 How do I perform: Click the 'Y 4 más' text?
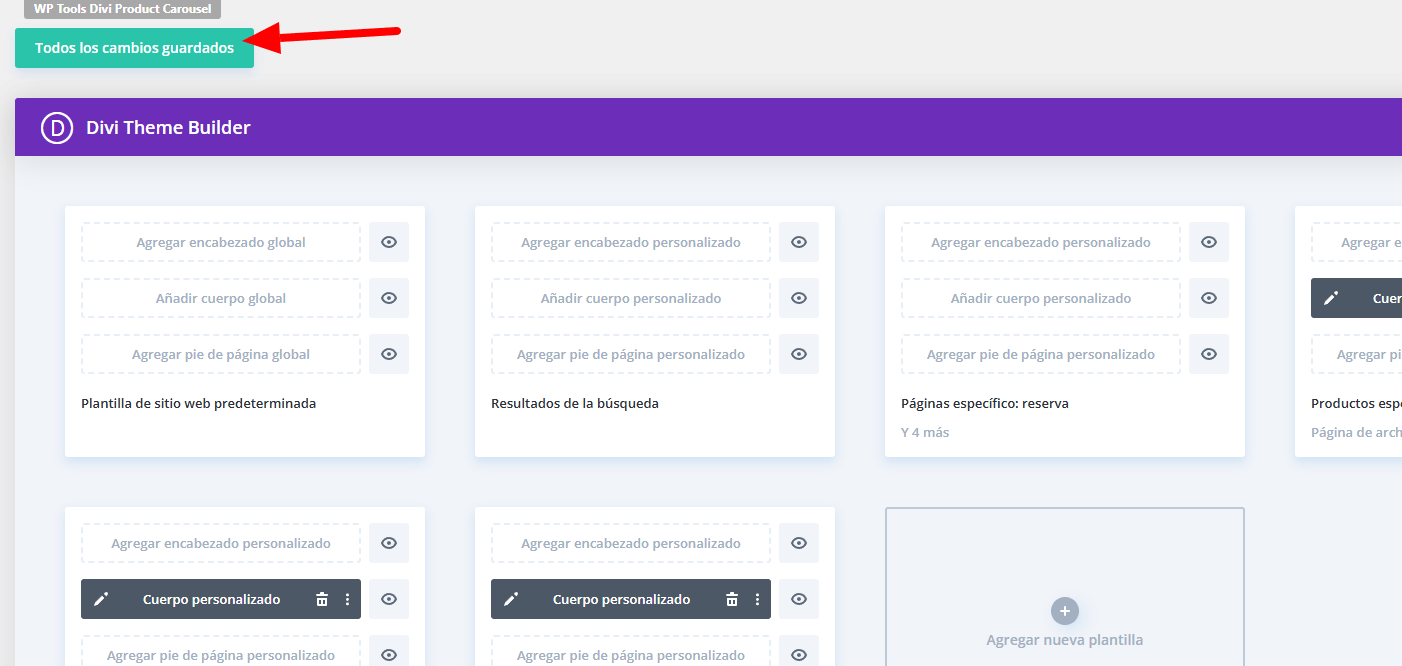[925, 433]
